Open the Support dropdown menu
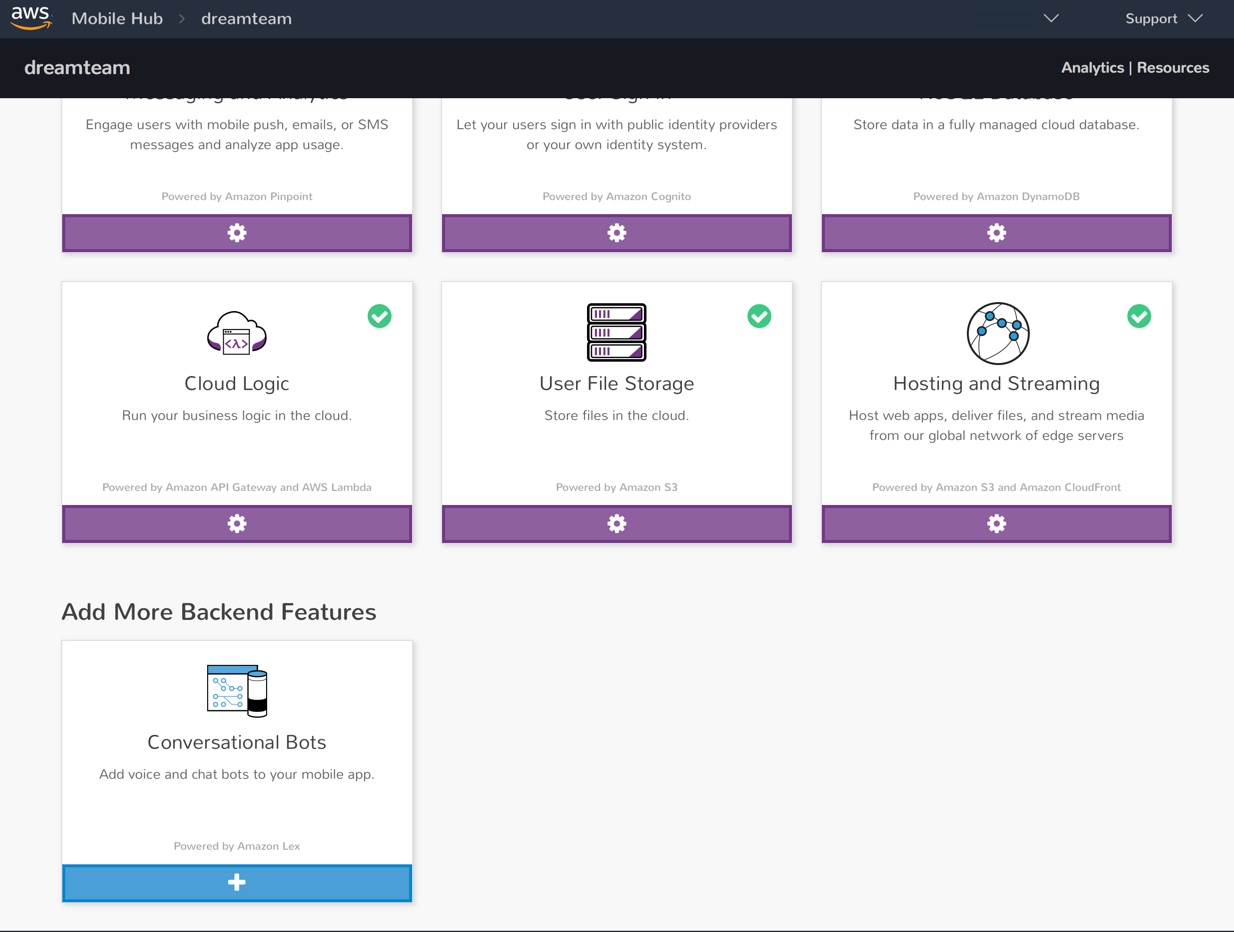The image size is (1234, 932). coord(1164,19)
